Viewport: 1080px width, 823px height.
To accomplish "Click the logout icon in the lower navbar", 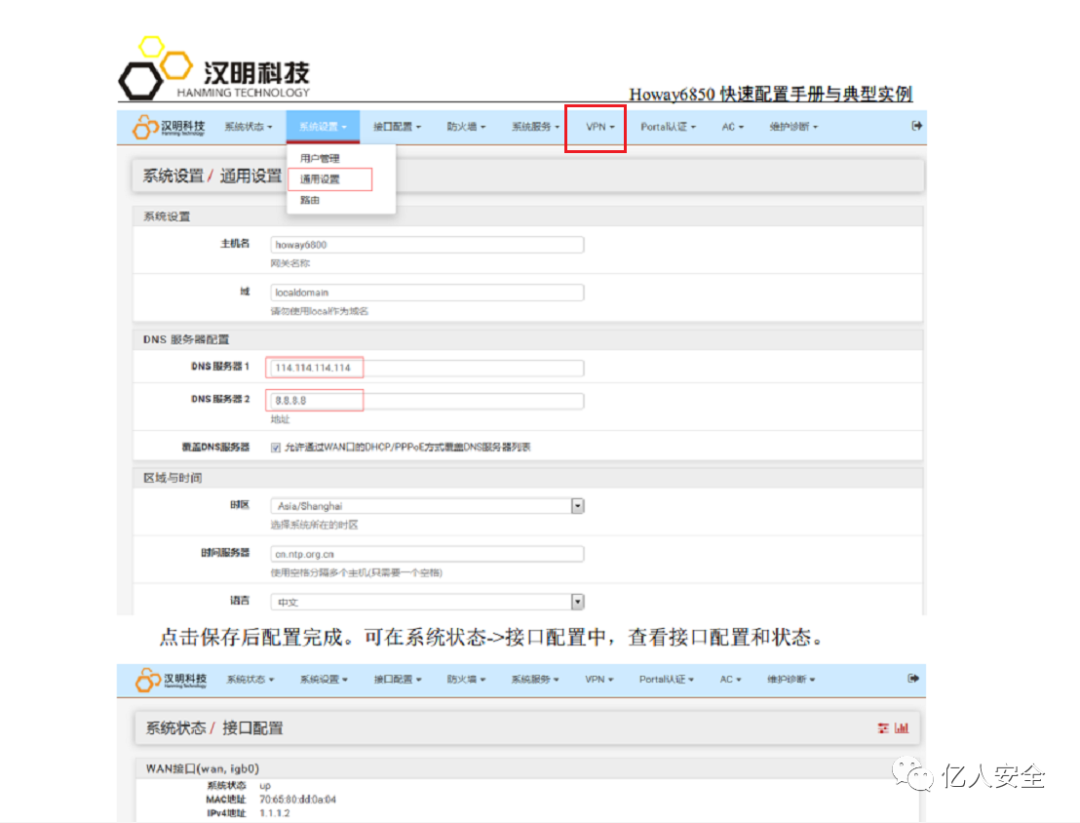I will [x=915, y=678].
